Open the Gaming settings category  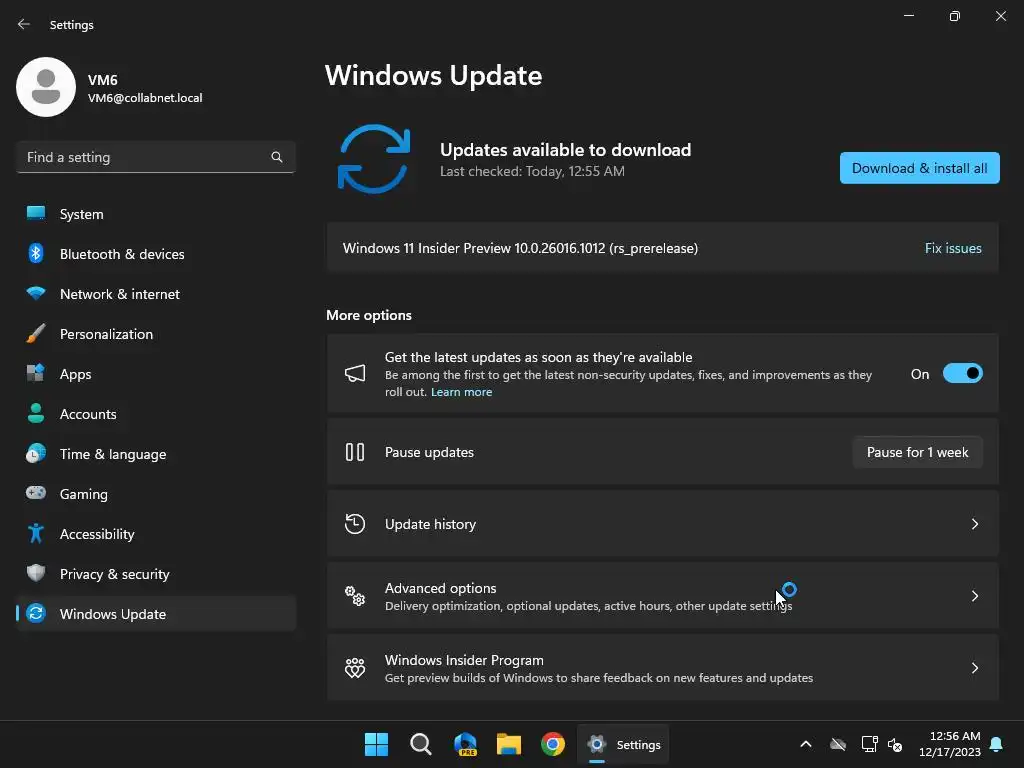tap(156, 493)
